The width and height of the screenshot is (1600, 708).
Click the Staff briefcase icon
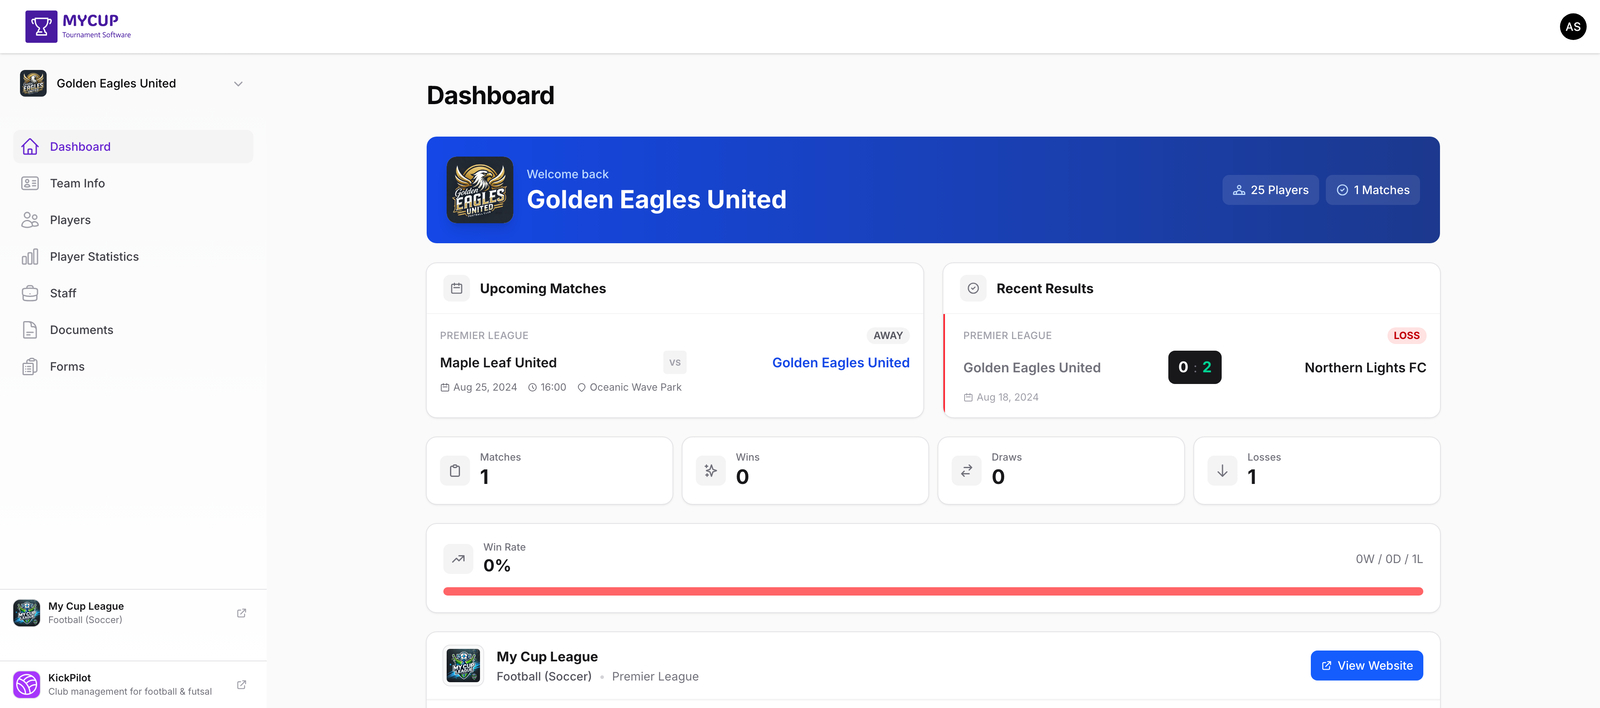[x=30, y=293]
